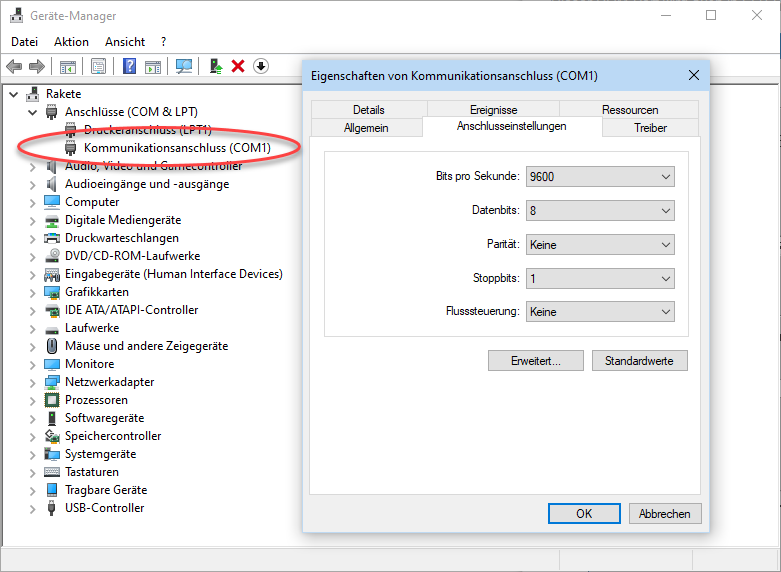Click the back arrow toolbar icon
This screenshot has width=781, height=572.
click(14, 66)
